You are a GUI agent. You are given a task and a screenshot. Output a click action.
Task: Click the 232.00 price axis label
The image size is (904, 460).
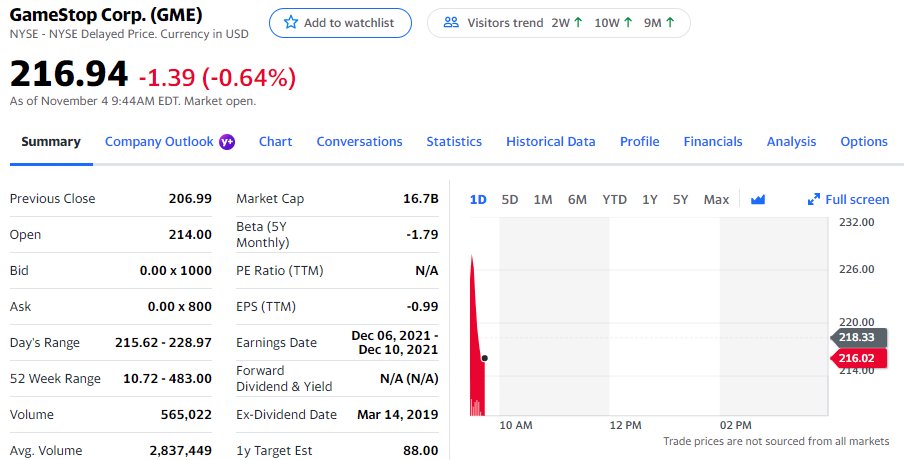point(857,223)
